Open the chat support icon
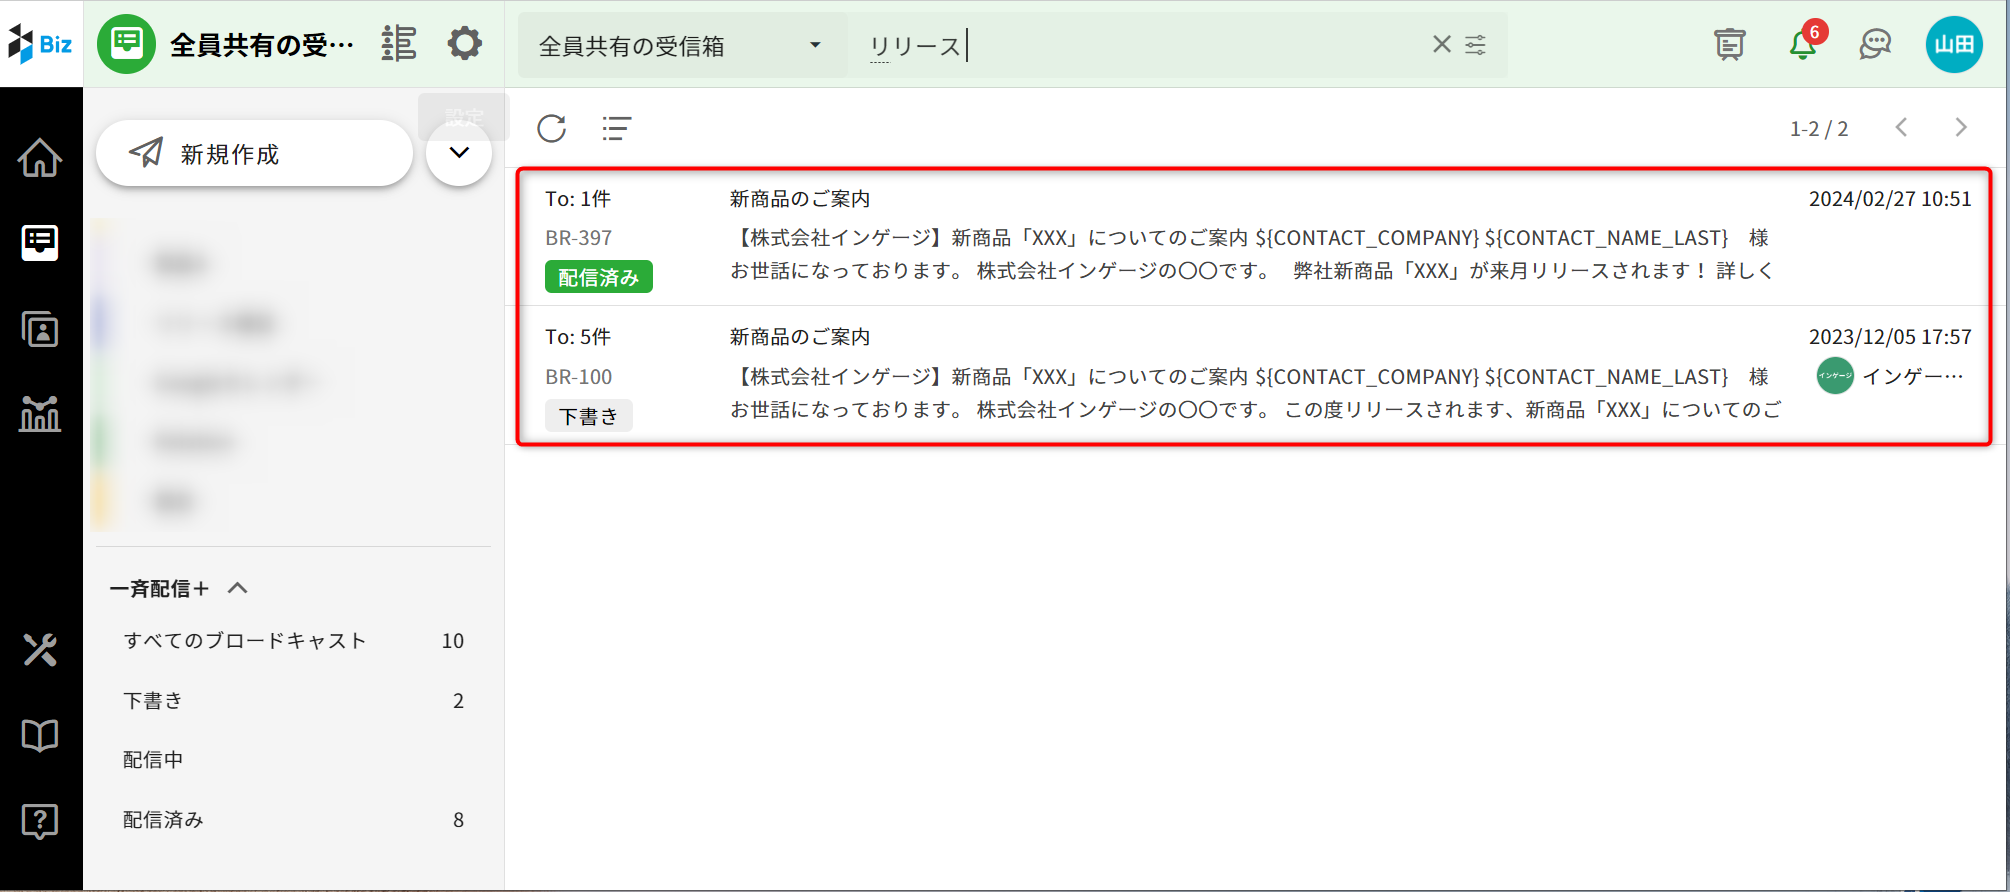The image size is (2010, 892). coord(1875,45)
